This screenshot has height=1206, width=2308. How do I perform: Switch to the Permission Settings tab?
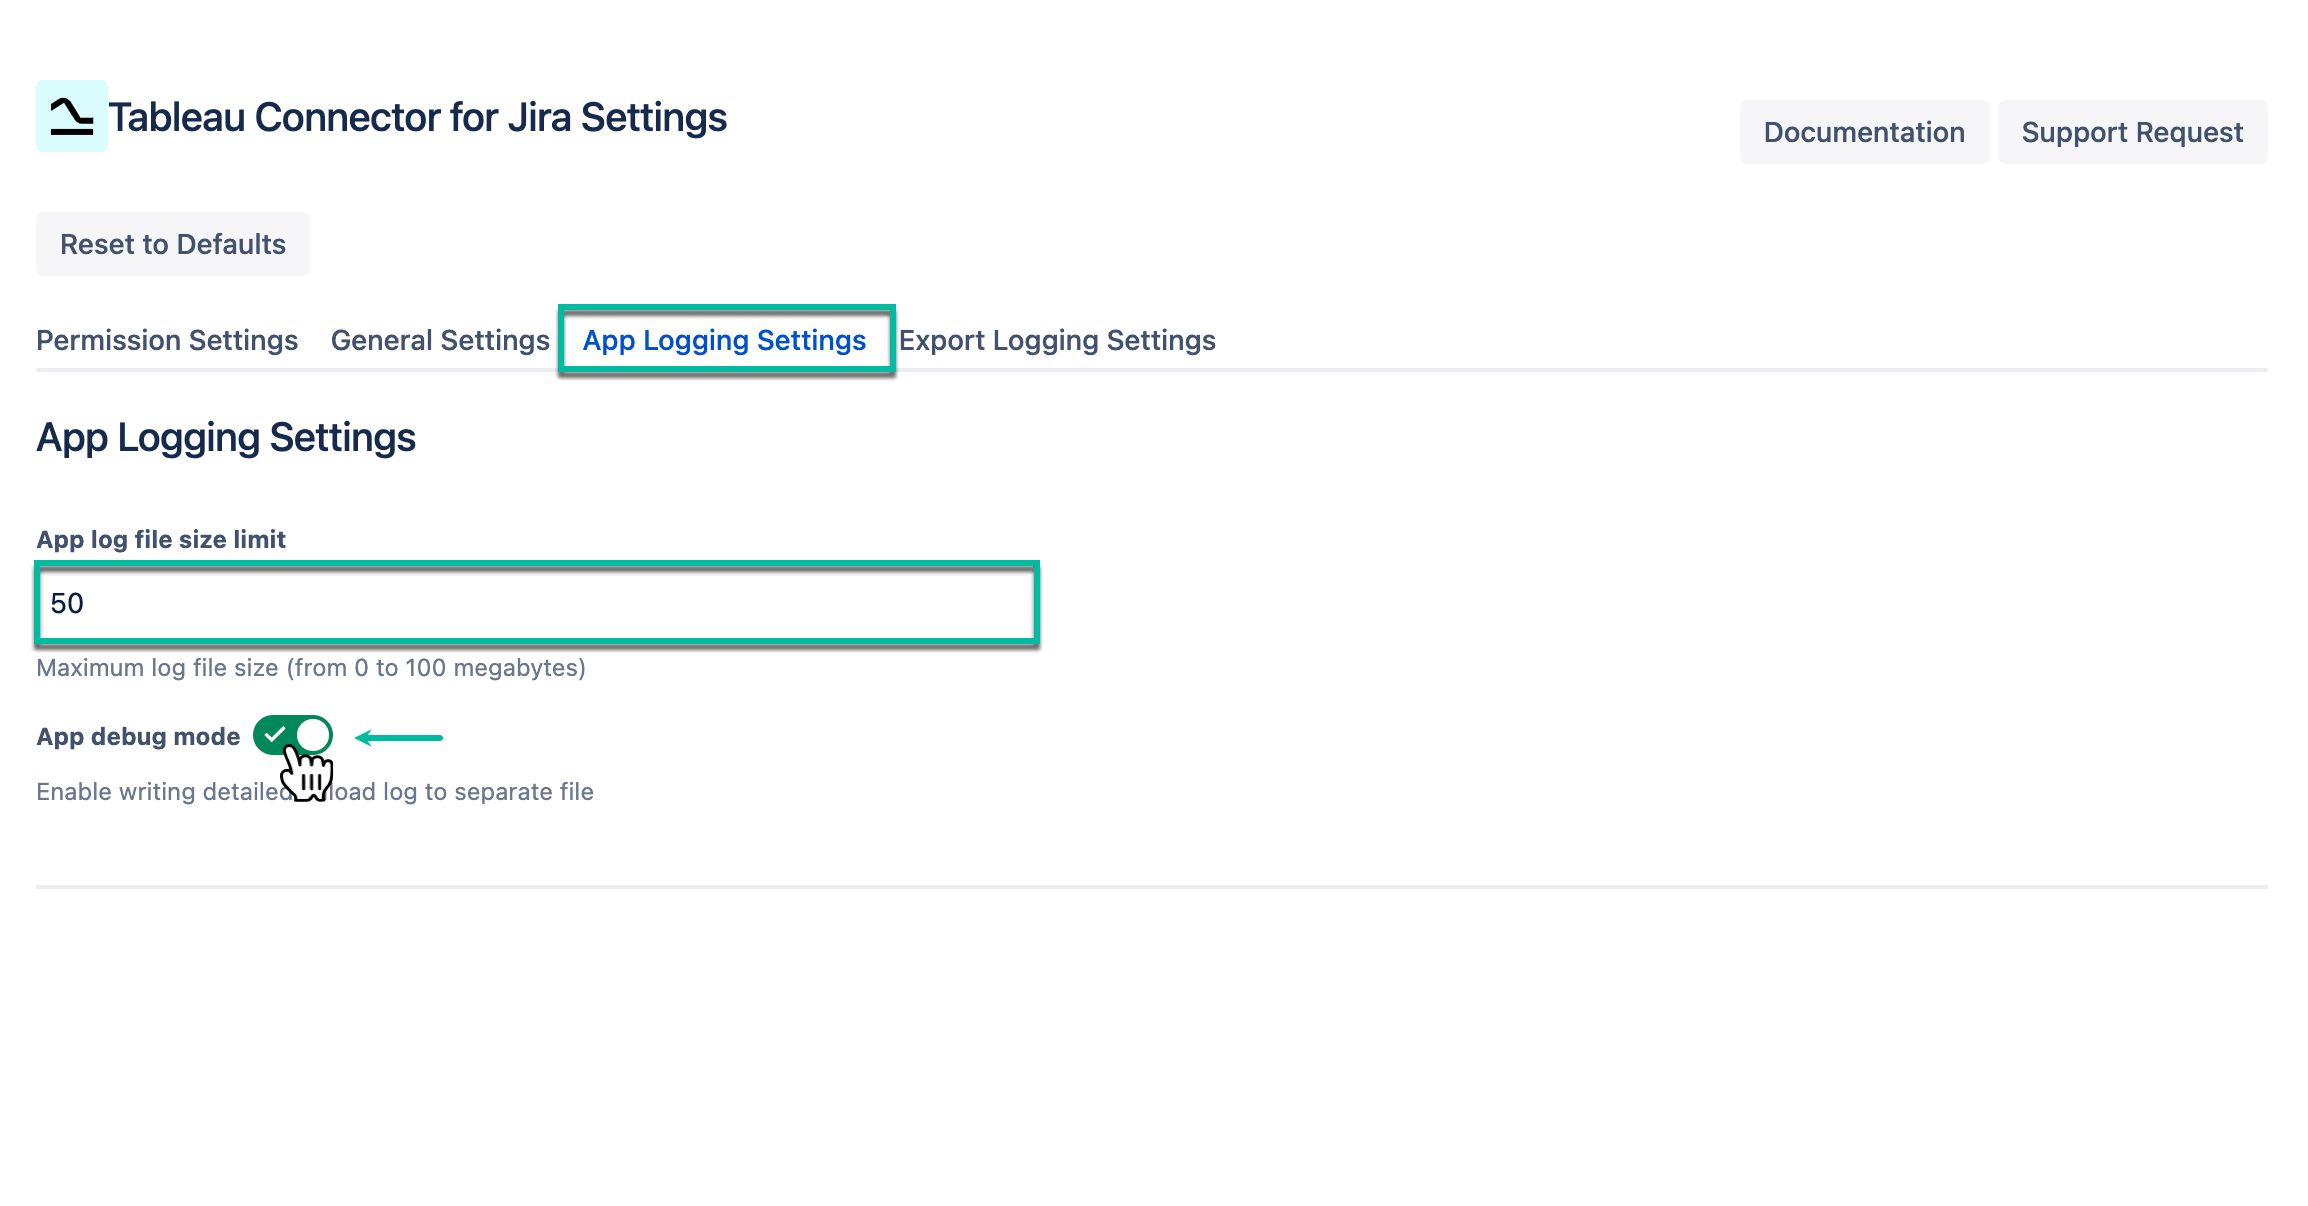[166, 340]
